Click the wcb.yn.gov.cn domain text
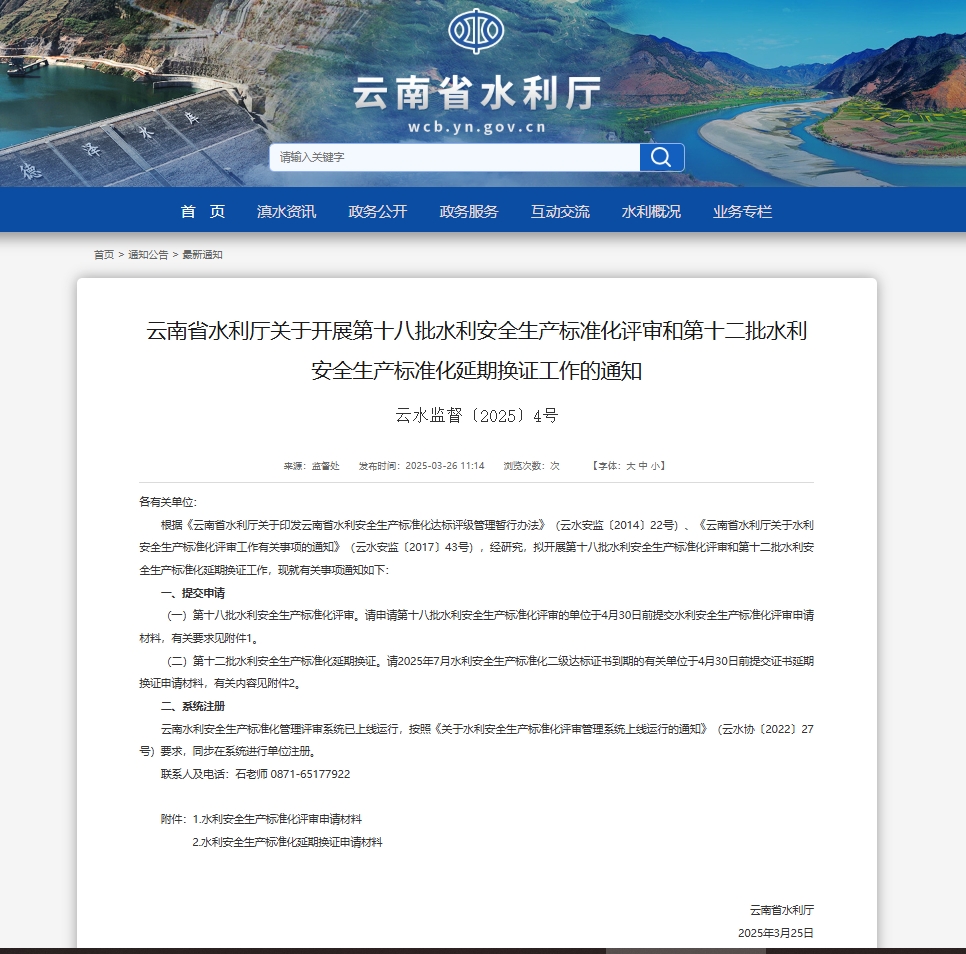The height and width of the screenshot is (954, 966). point(476,127)
